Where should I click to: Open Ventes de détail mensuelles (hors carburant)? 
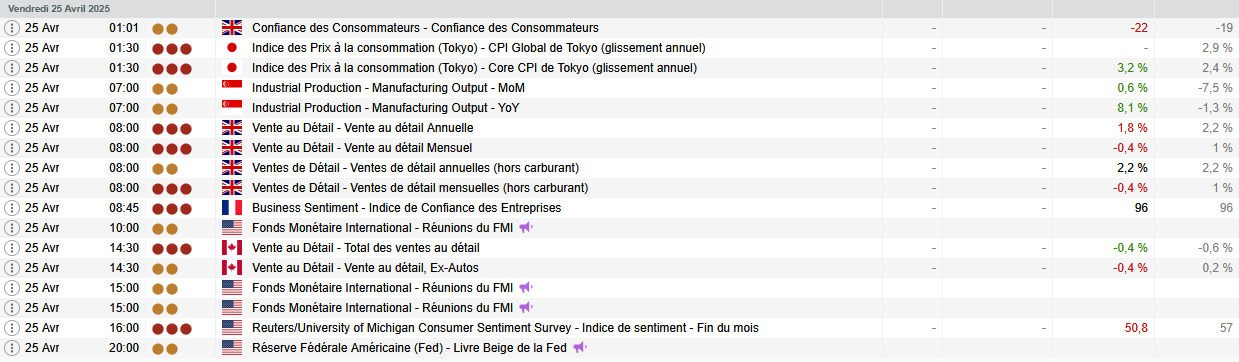coord(420,188)
